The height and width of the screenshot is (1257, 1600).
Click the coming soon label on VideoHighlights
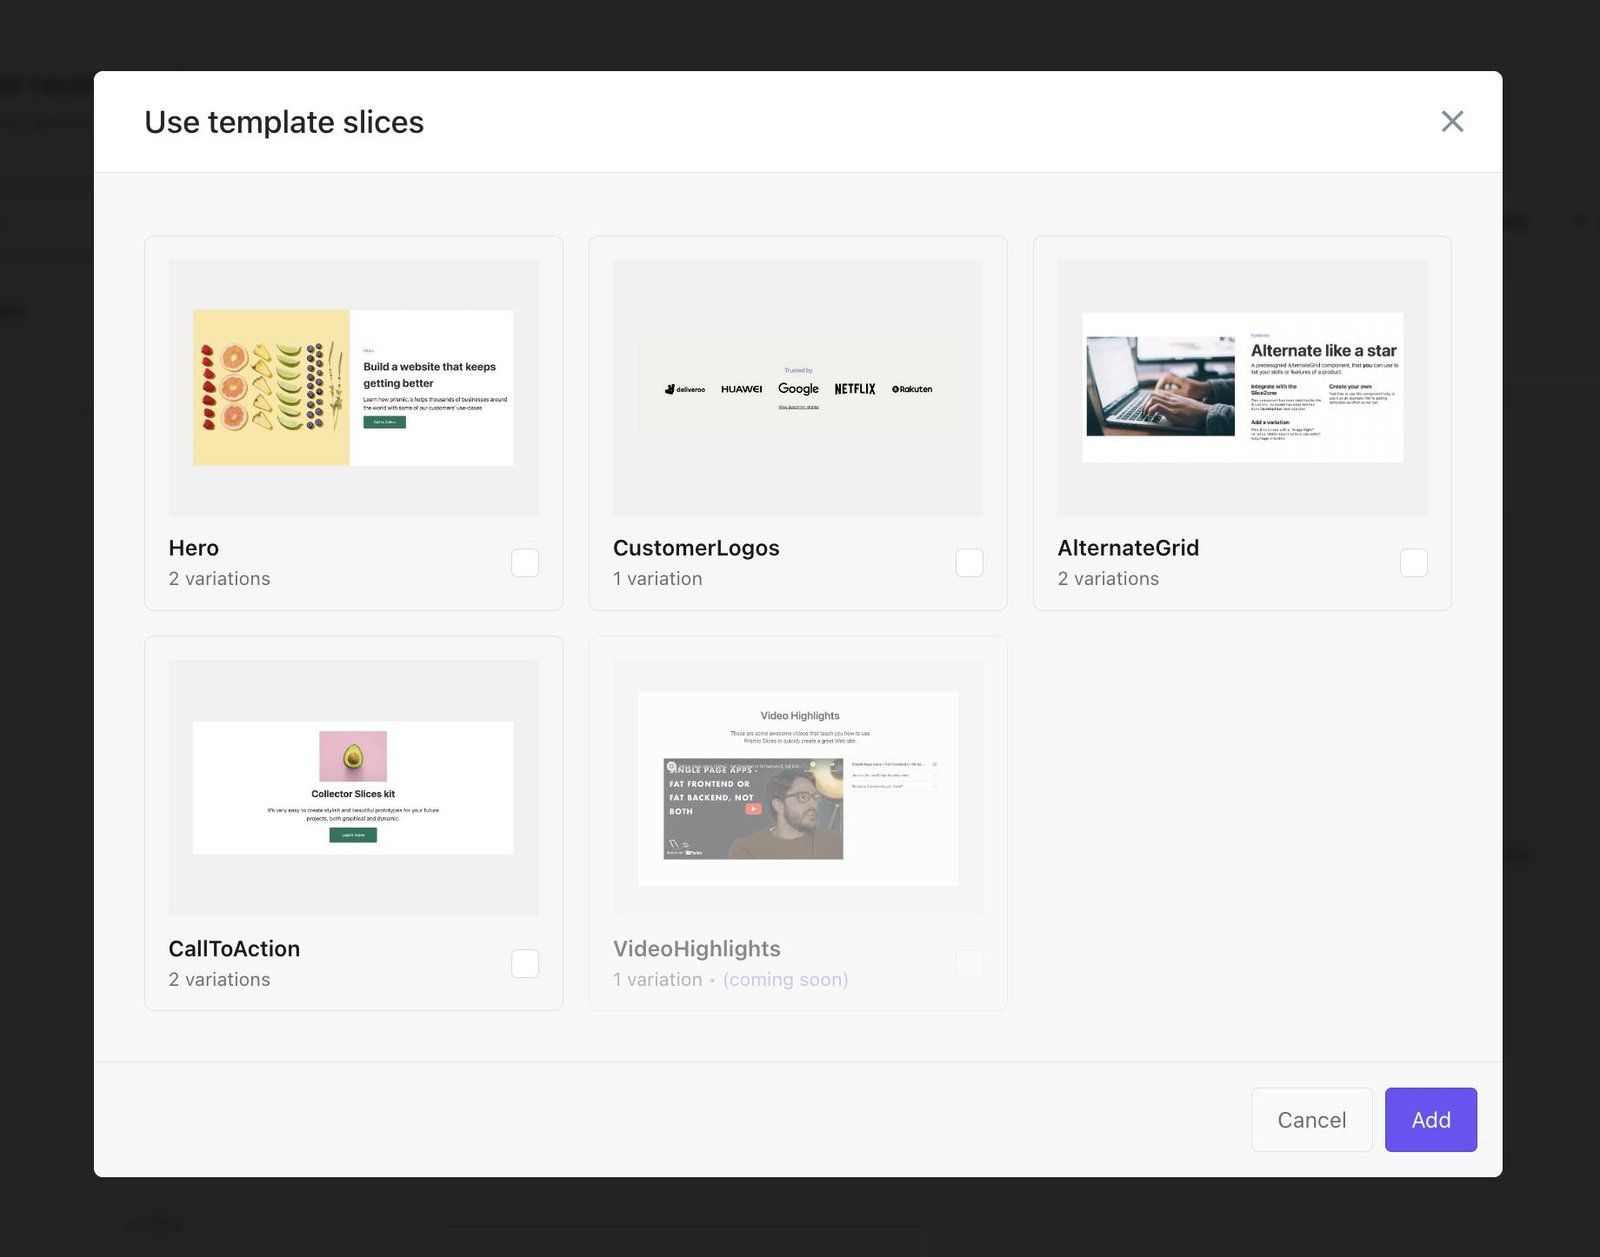pyautogui.click(x=784, y=979)
